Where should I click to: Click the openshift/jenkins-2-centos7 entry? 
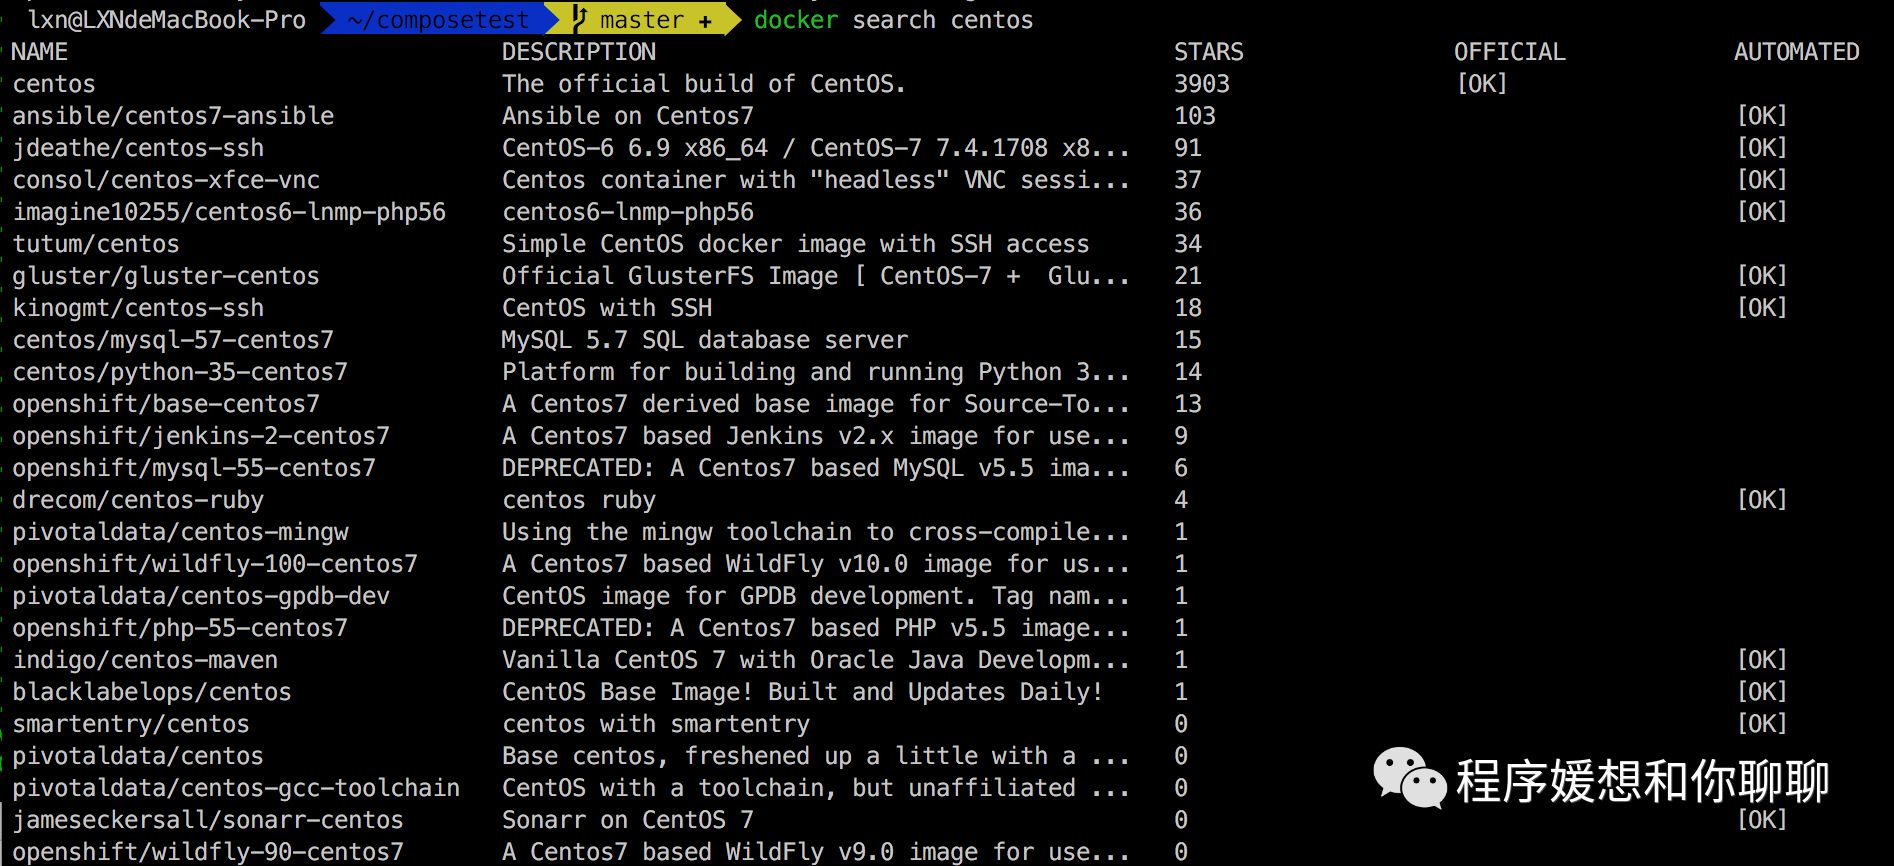(x=201, y=436)
